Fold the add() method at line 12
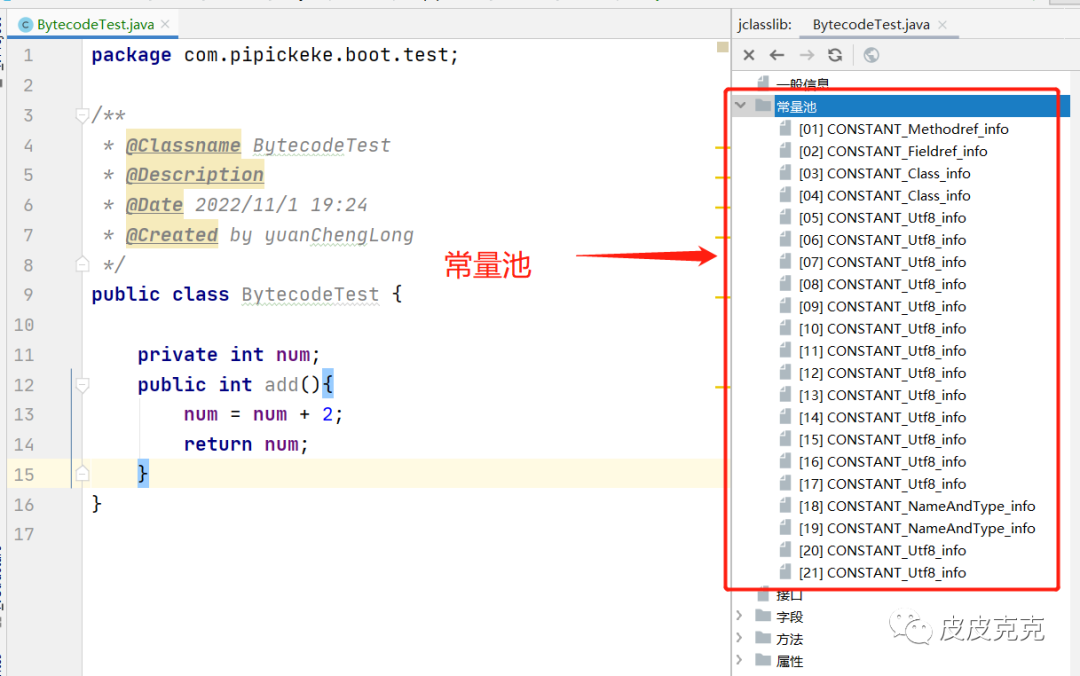 (82, 385)
